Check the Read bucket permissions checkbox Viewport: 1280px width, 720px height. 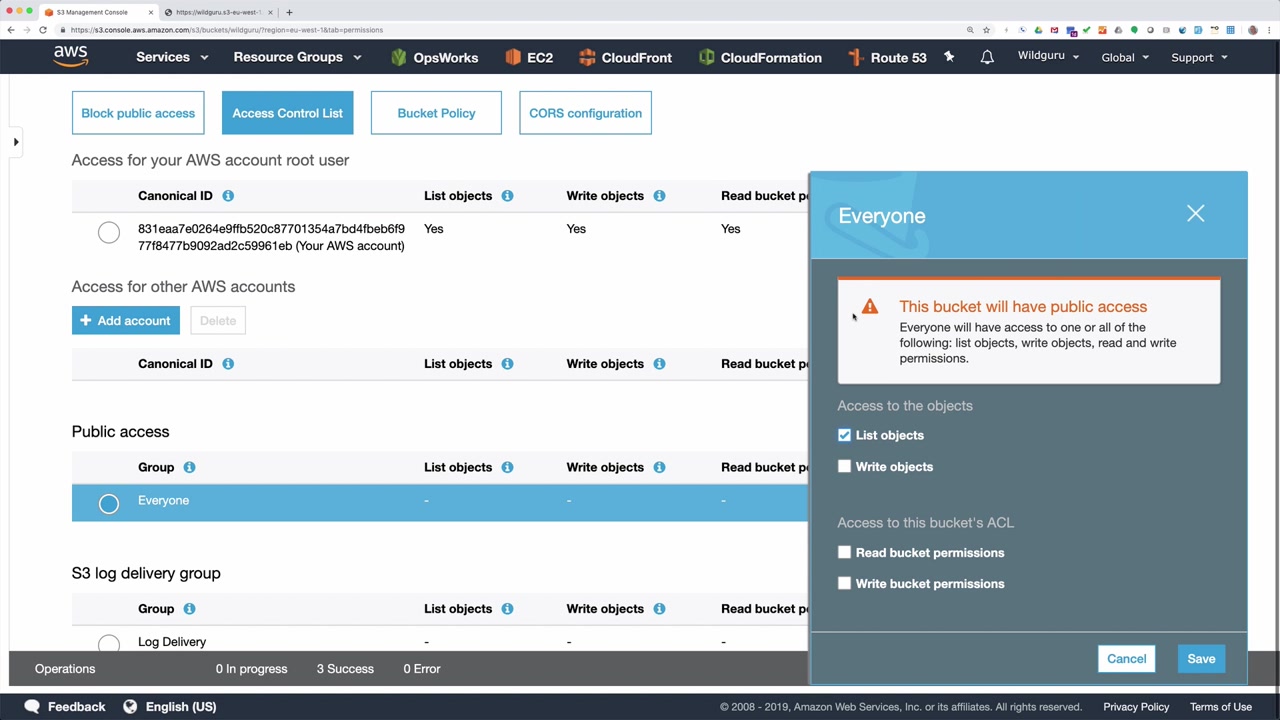click(x=845, y=553)
